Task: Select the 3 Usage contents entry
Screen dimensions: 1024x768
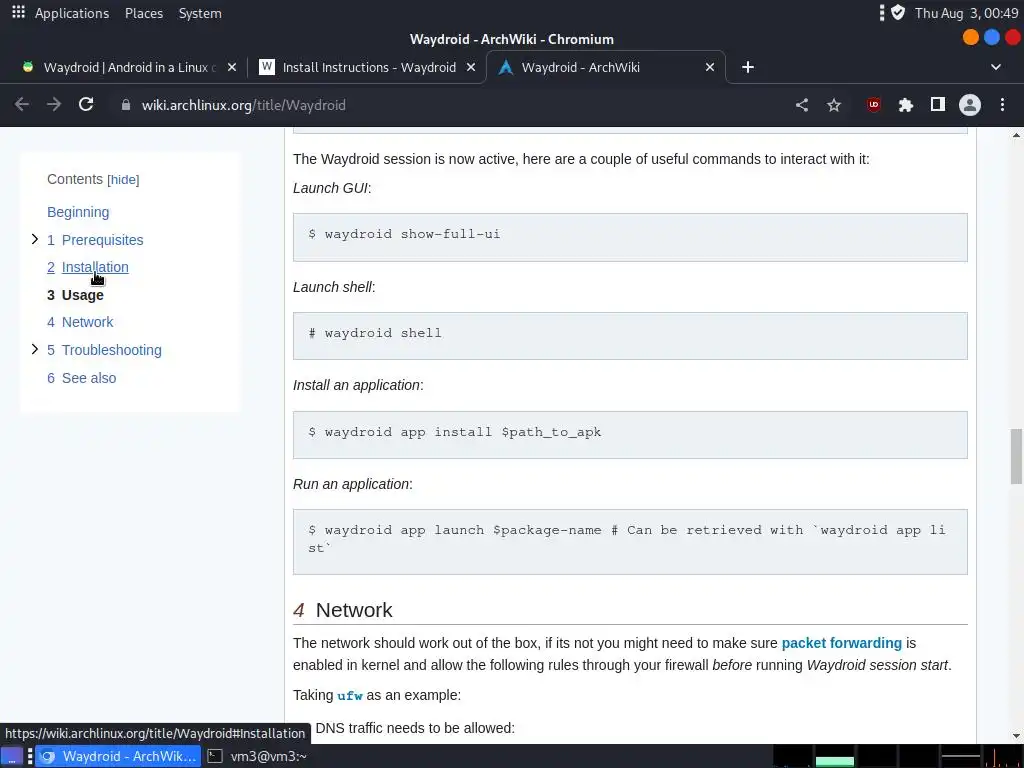Action: [75, 295]
